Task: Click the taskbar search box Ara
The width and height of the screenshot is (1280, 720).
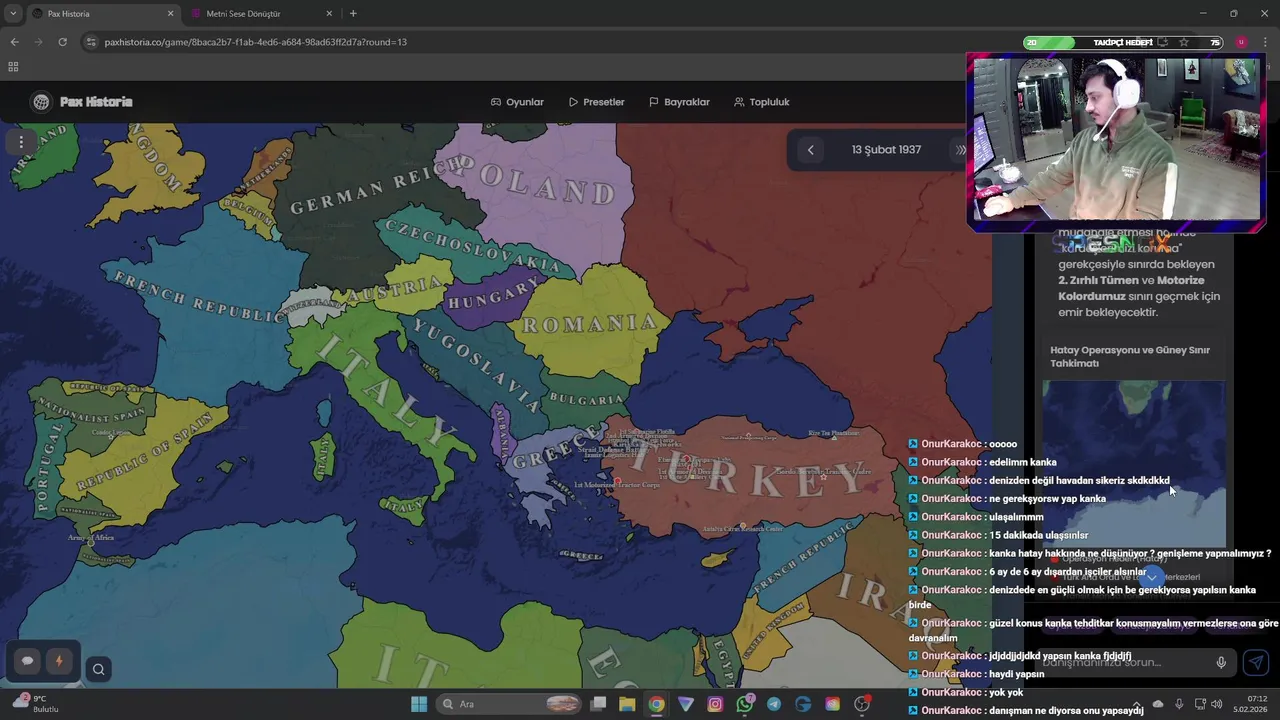Action: (510, 704)
